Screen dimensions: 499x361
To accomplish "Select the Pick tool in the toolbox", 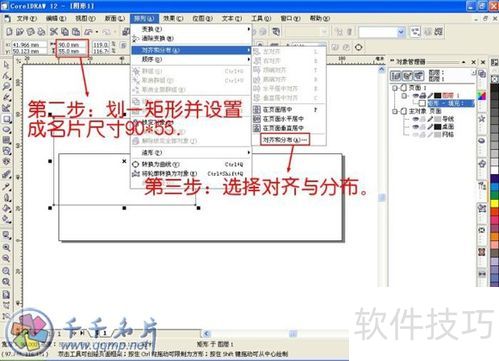I will (6, 64).
